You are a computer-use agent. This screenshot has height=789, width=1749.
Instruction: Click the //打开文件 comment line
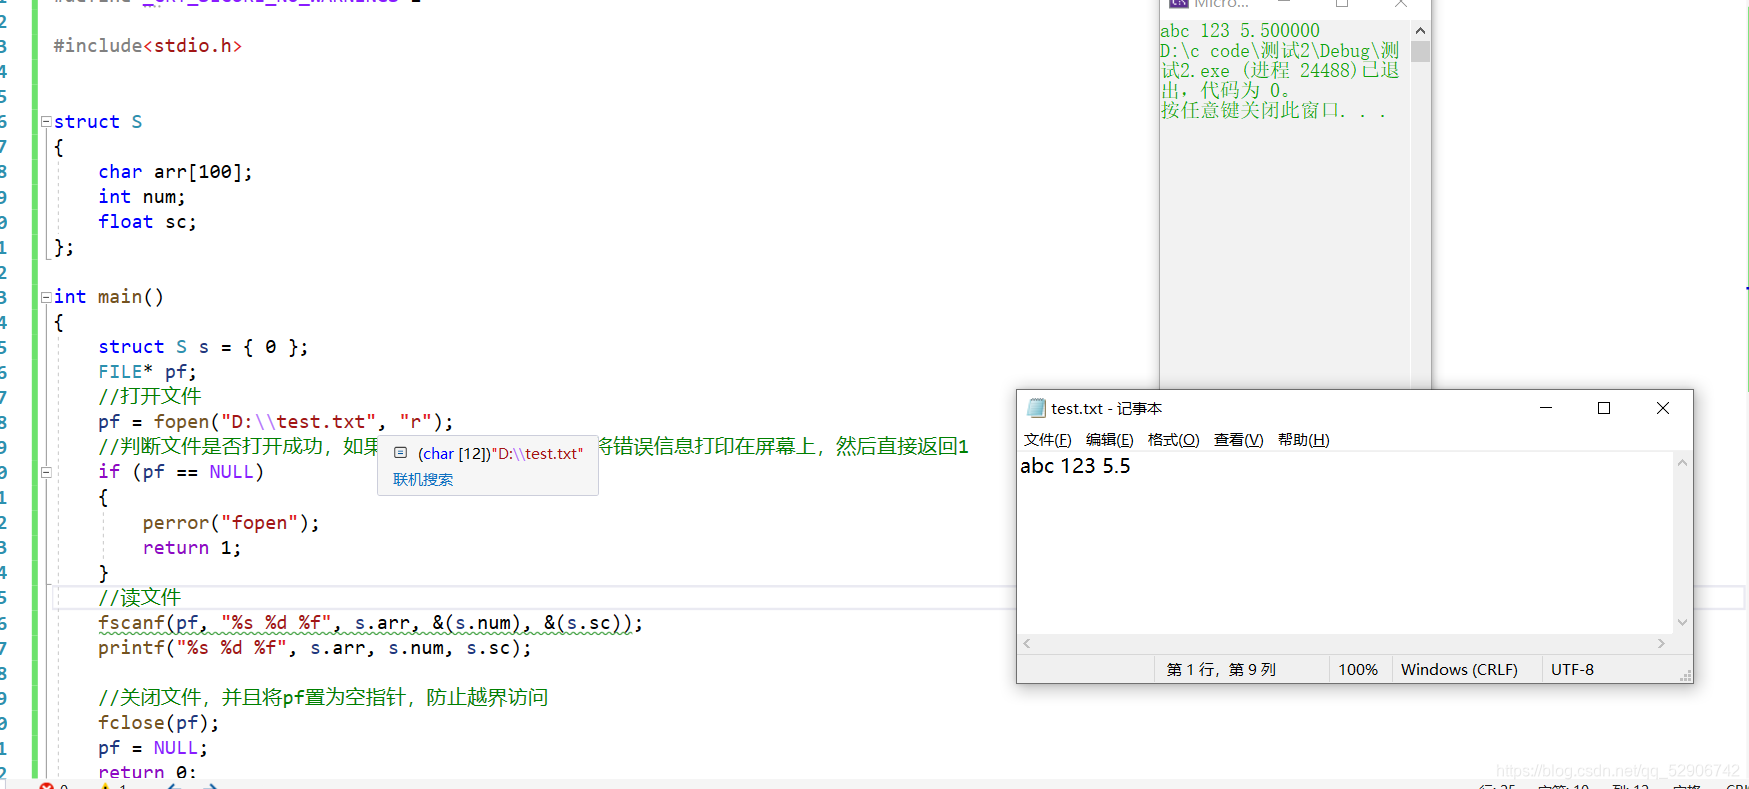click(150, 397)
